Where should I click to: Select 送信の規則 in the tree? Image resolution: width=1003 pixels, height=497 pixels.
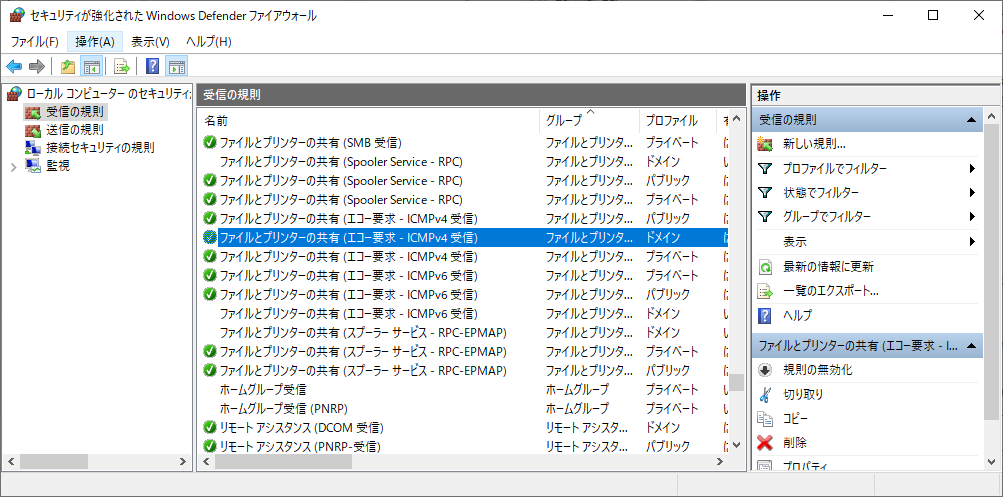pyautogui.click(x=74, y=130)
